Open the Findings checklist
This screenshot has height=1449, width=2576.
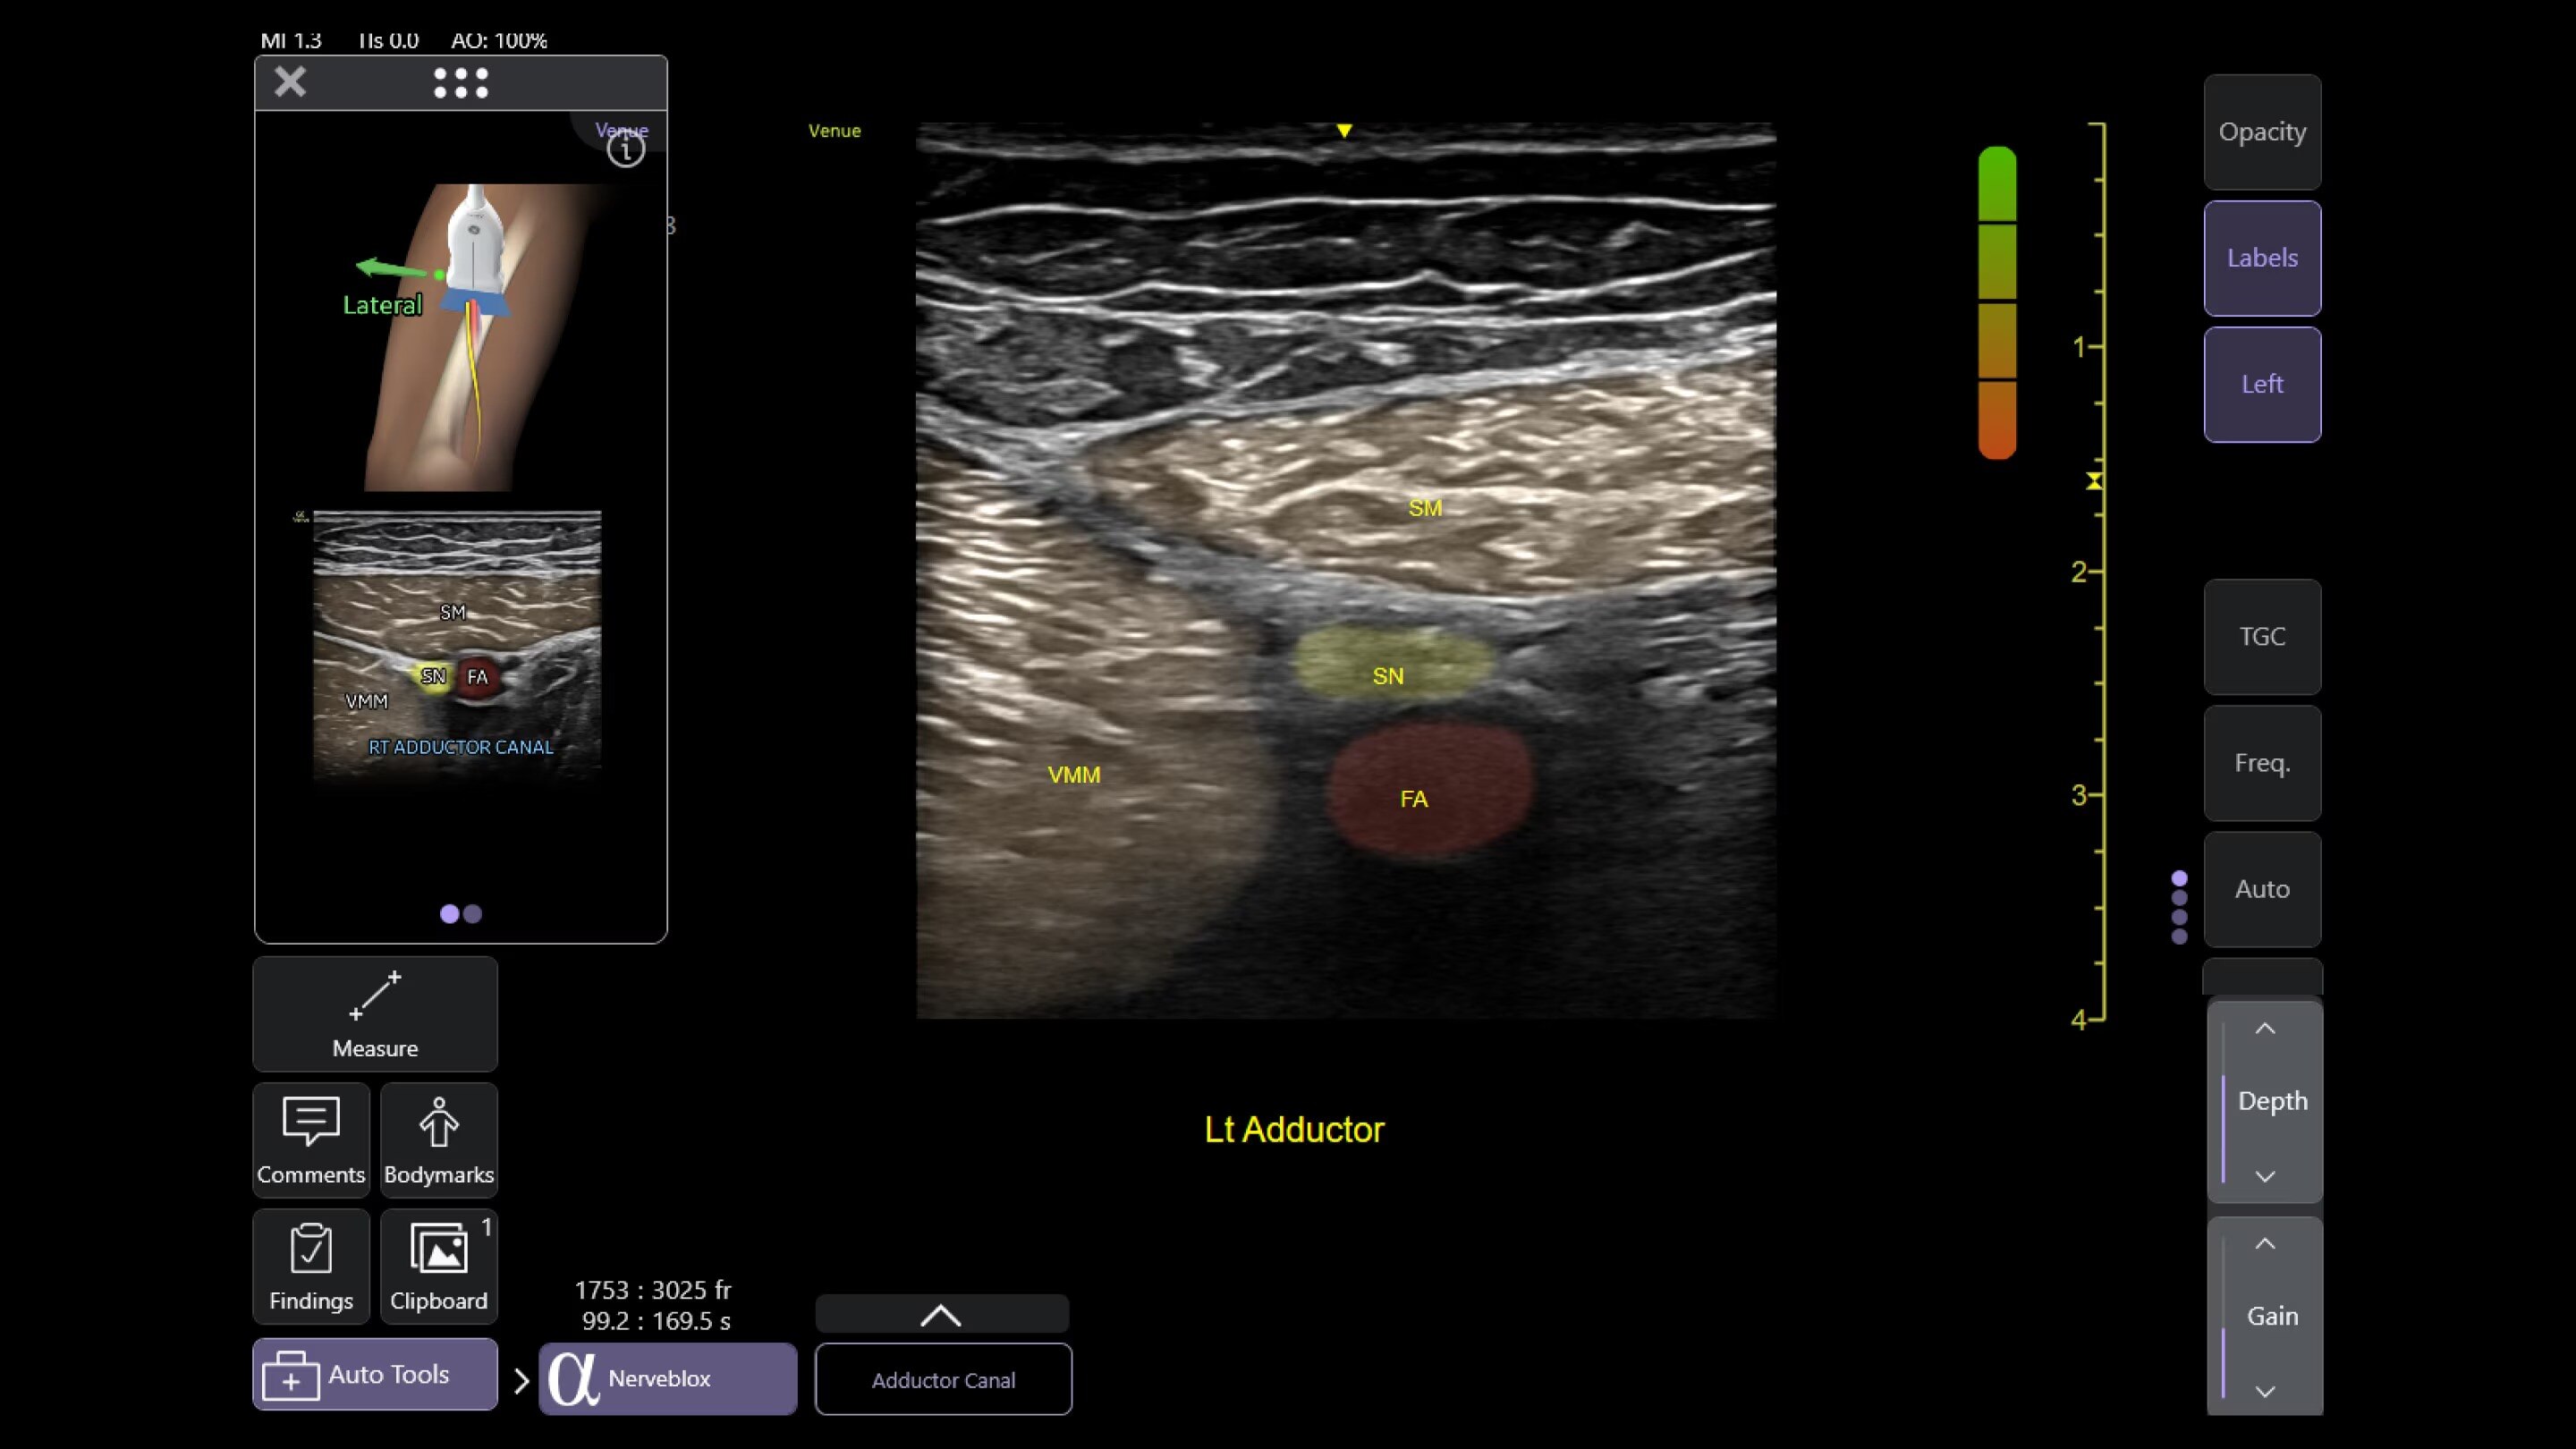[311, 1265]
